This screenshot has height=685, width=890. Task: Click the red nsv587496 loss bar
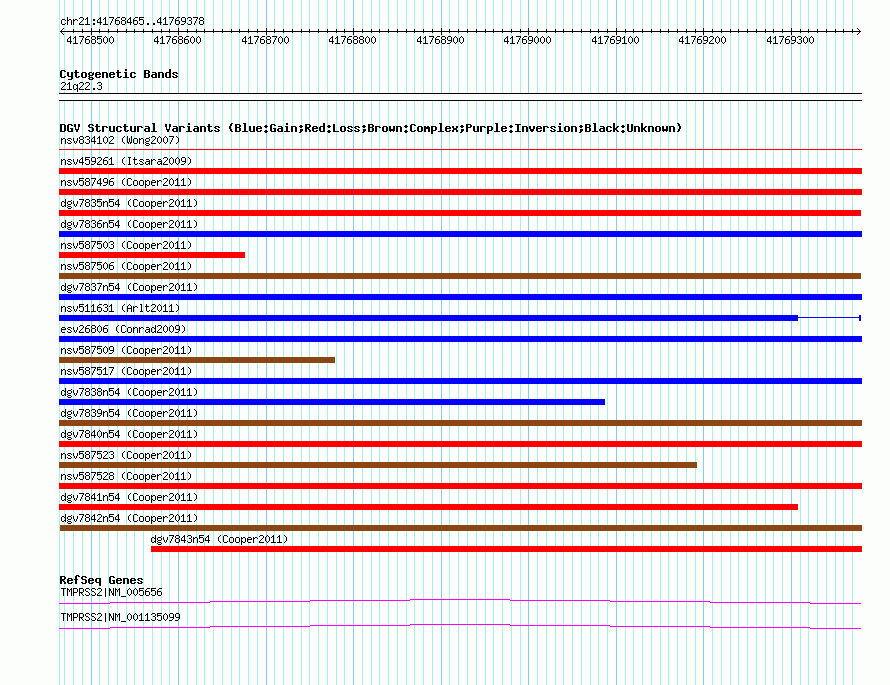tap(460, 192)
